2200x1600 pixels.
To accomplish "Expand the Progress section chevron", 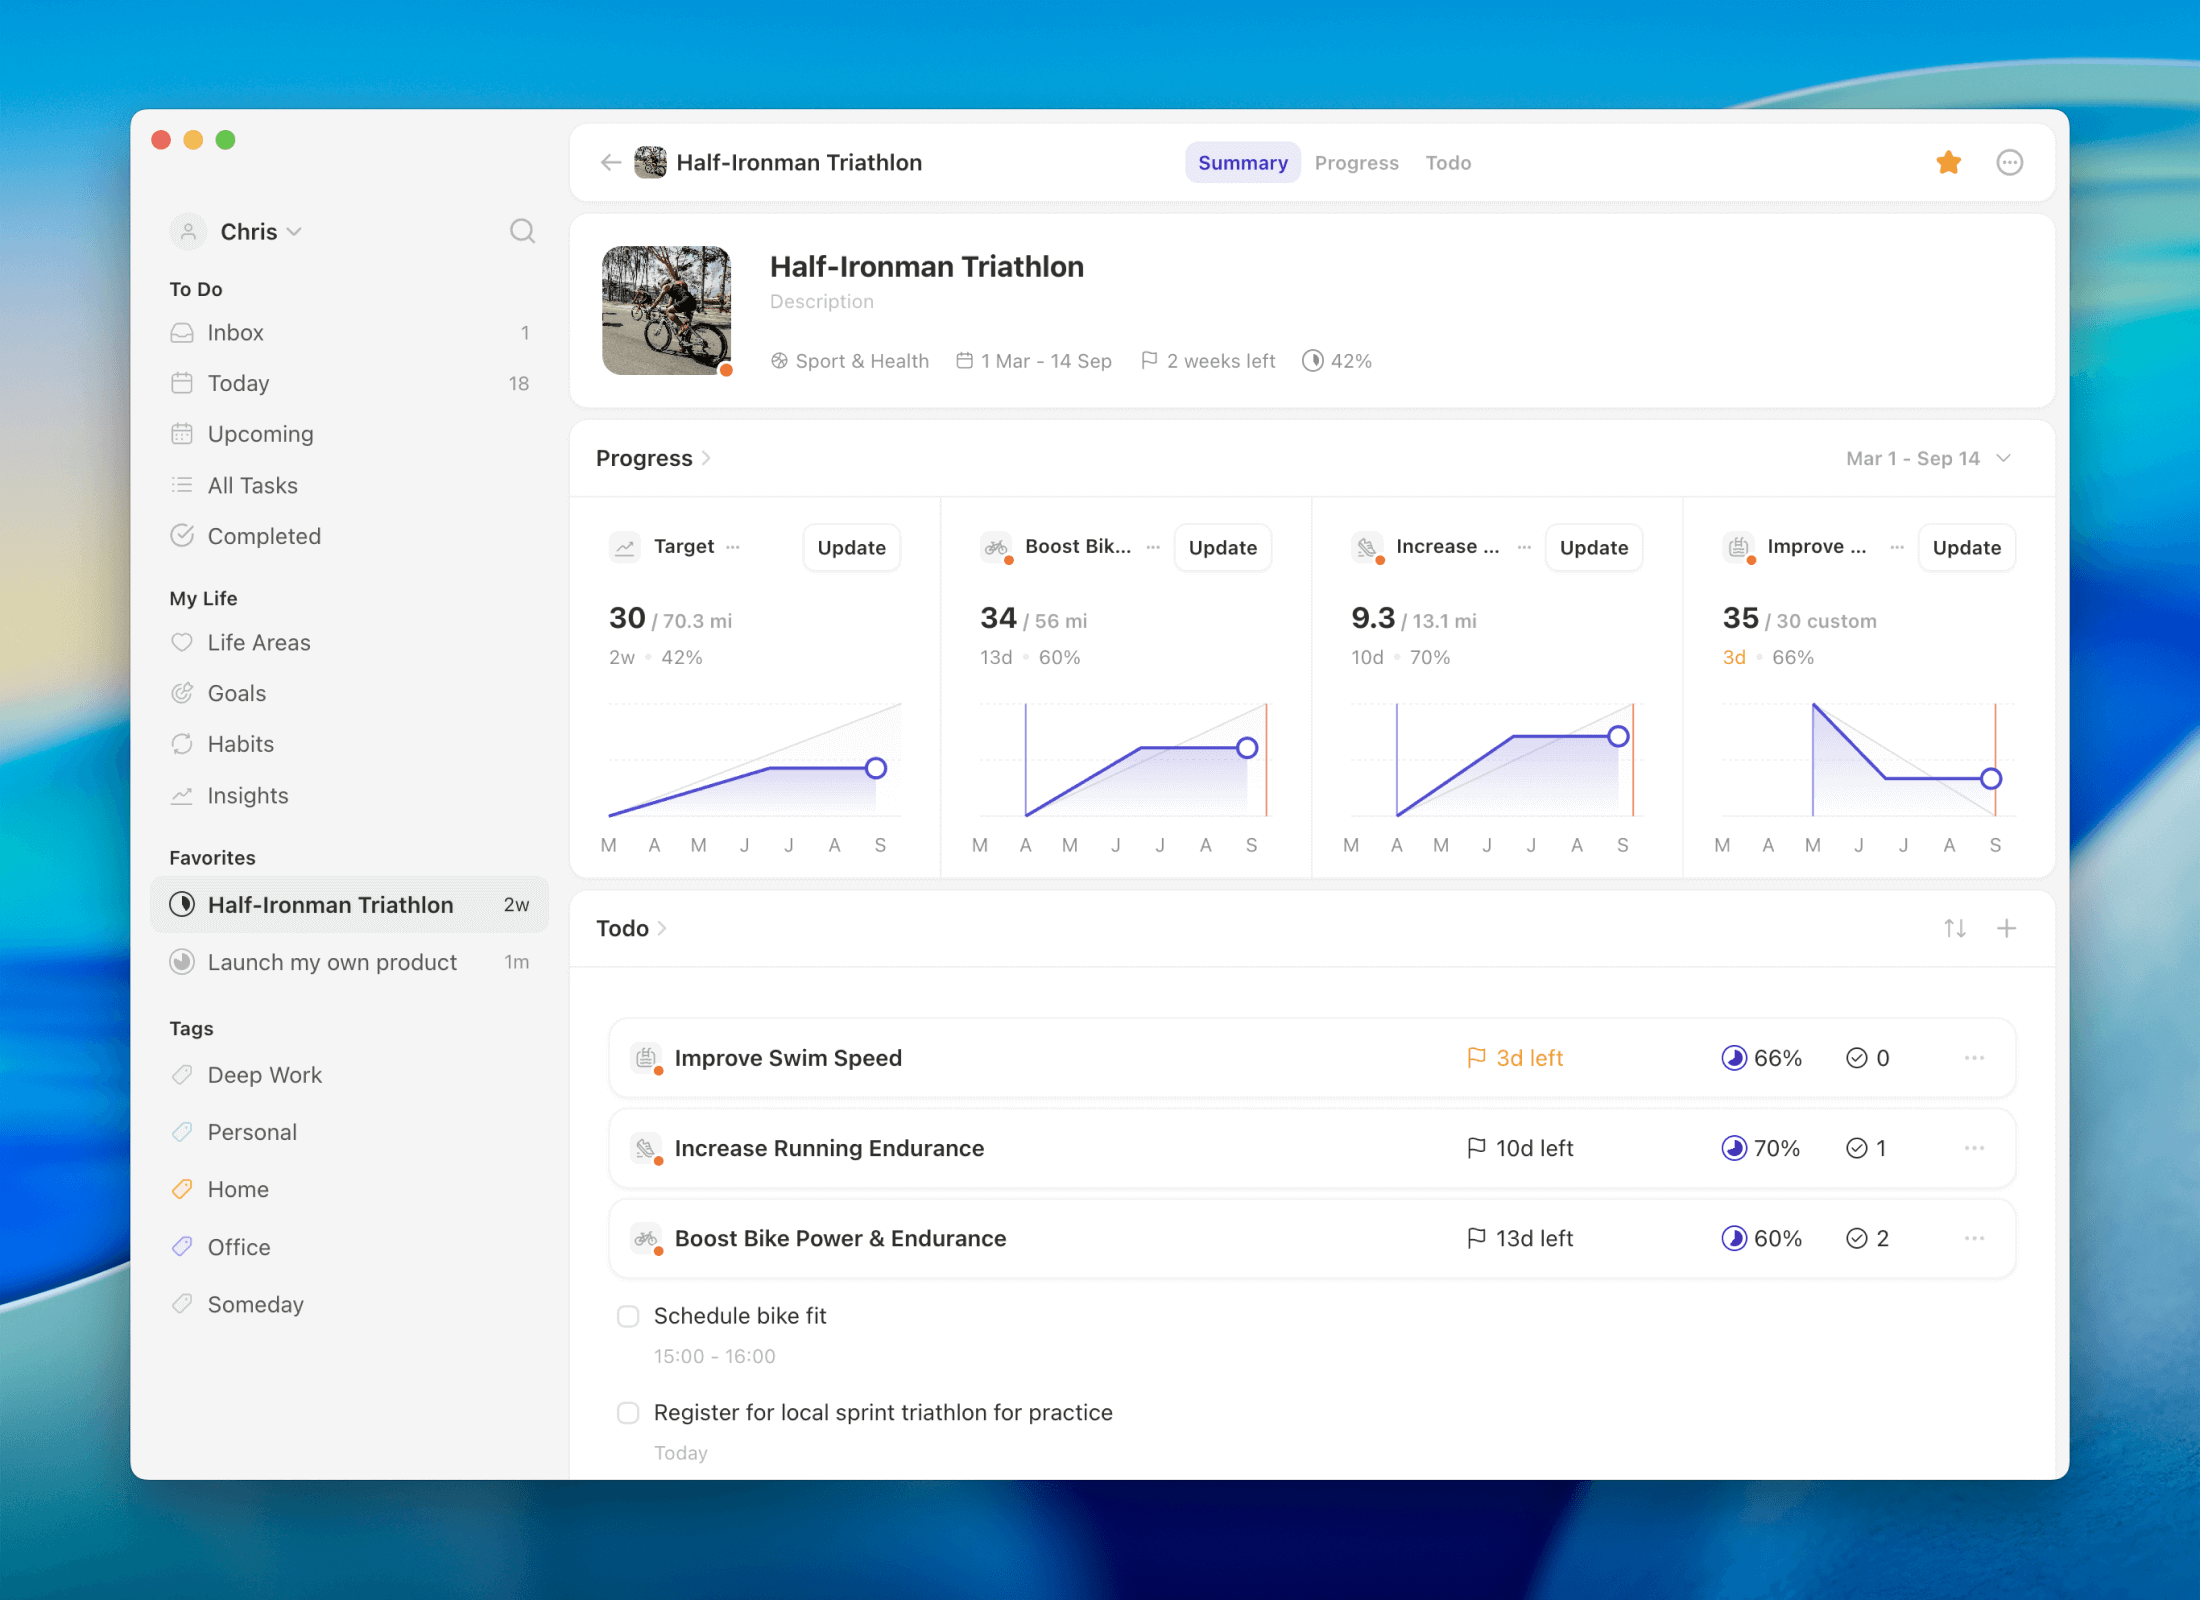I will [706, 458].
